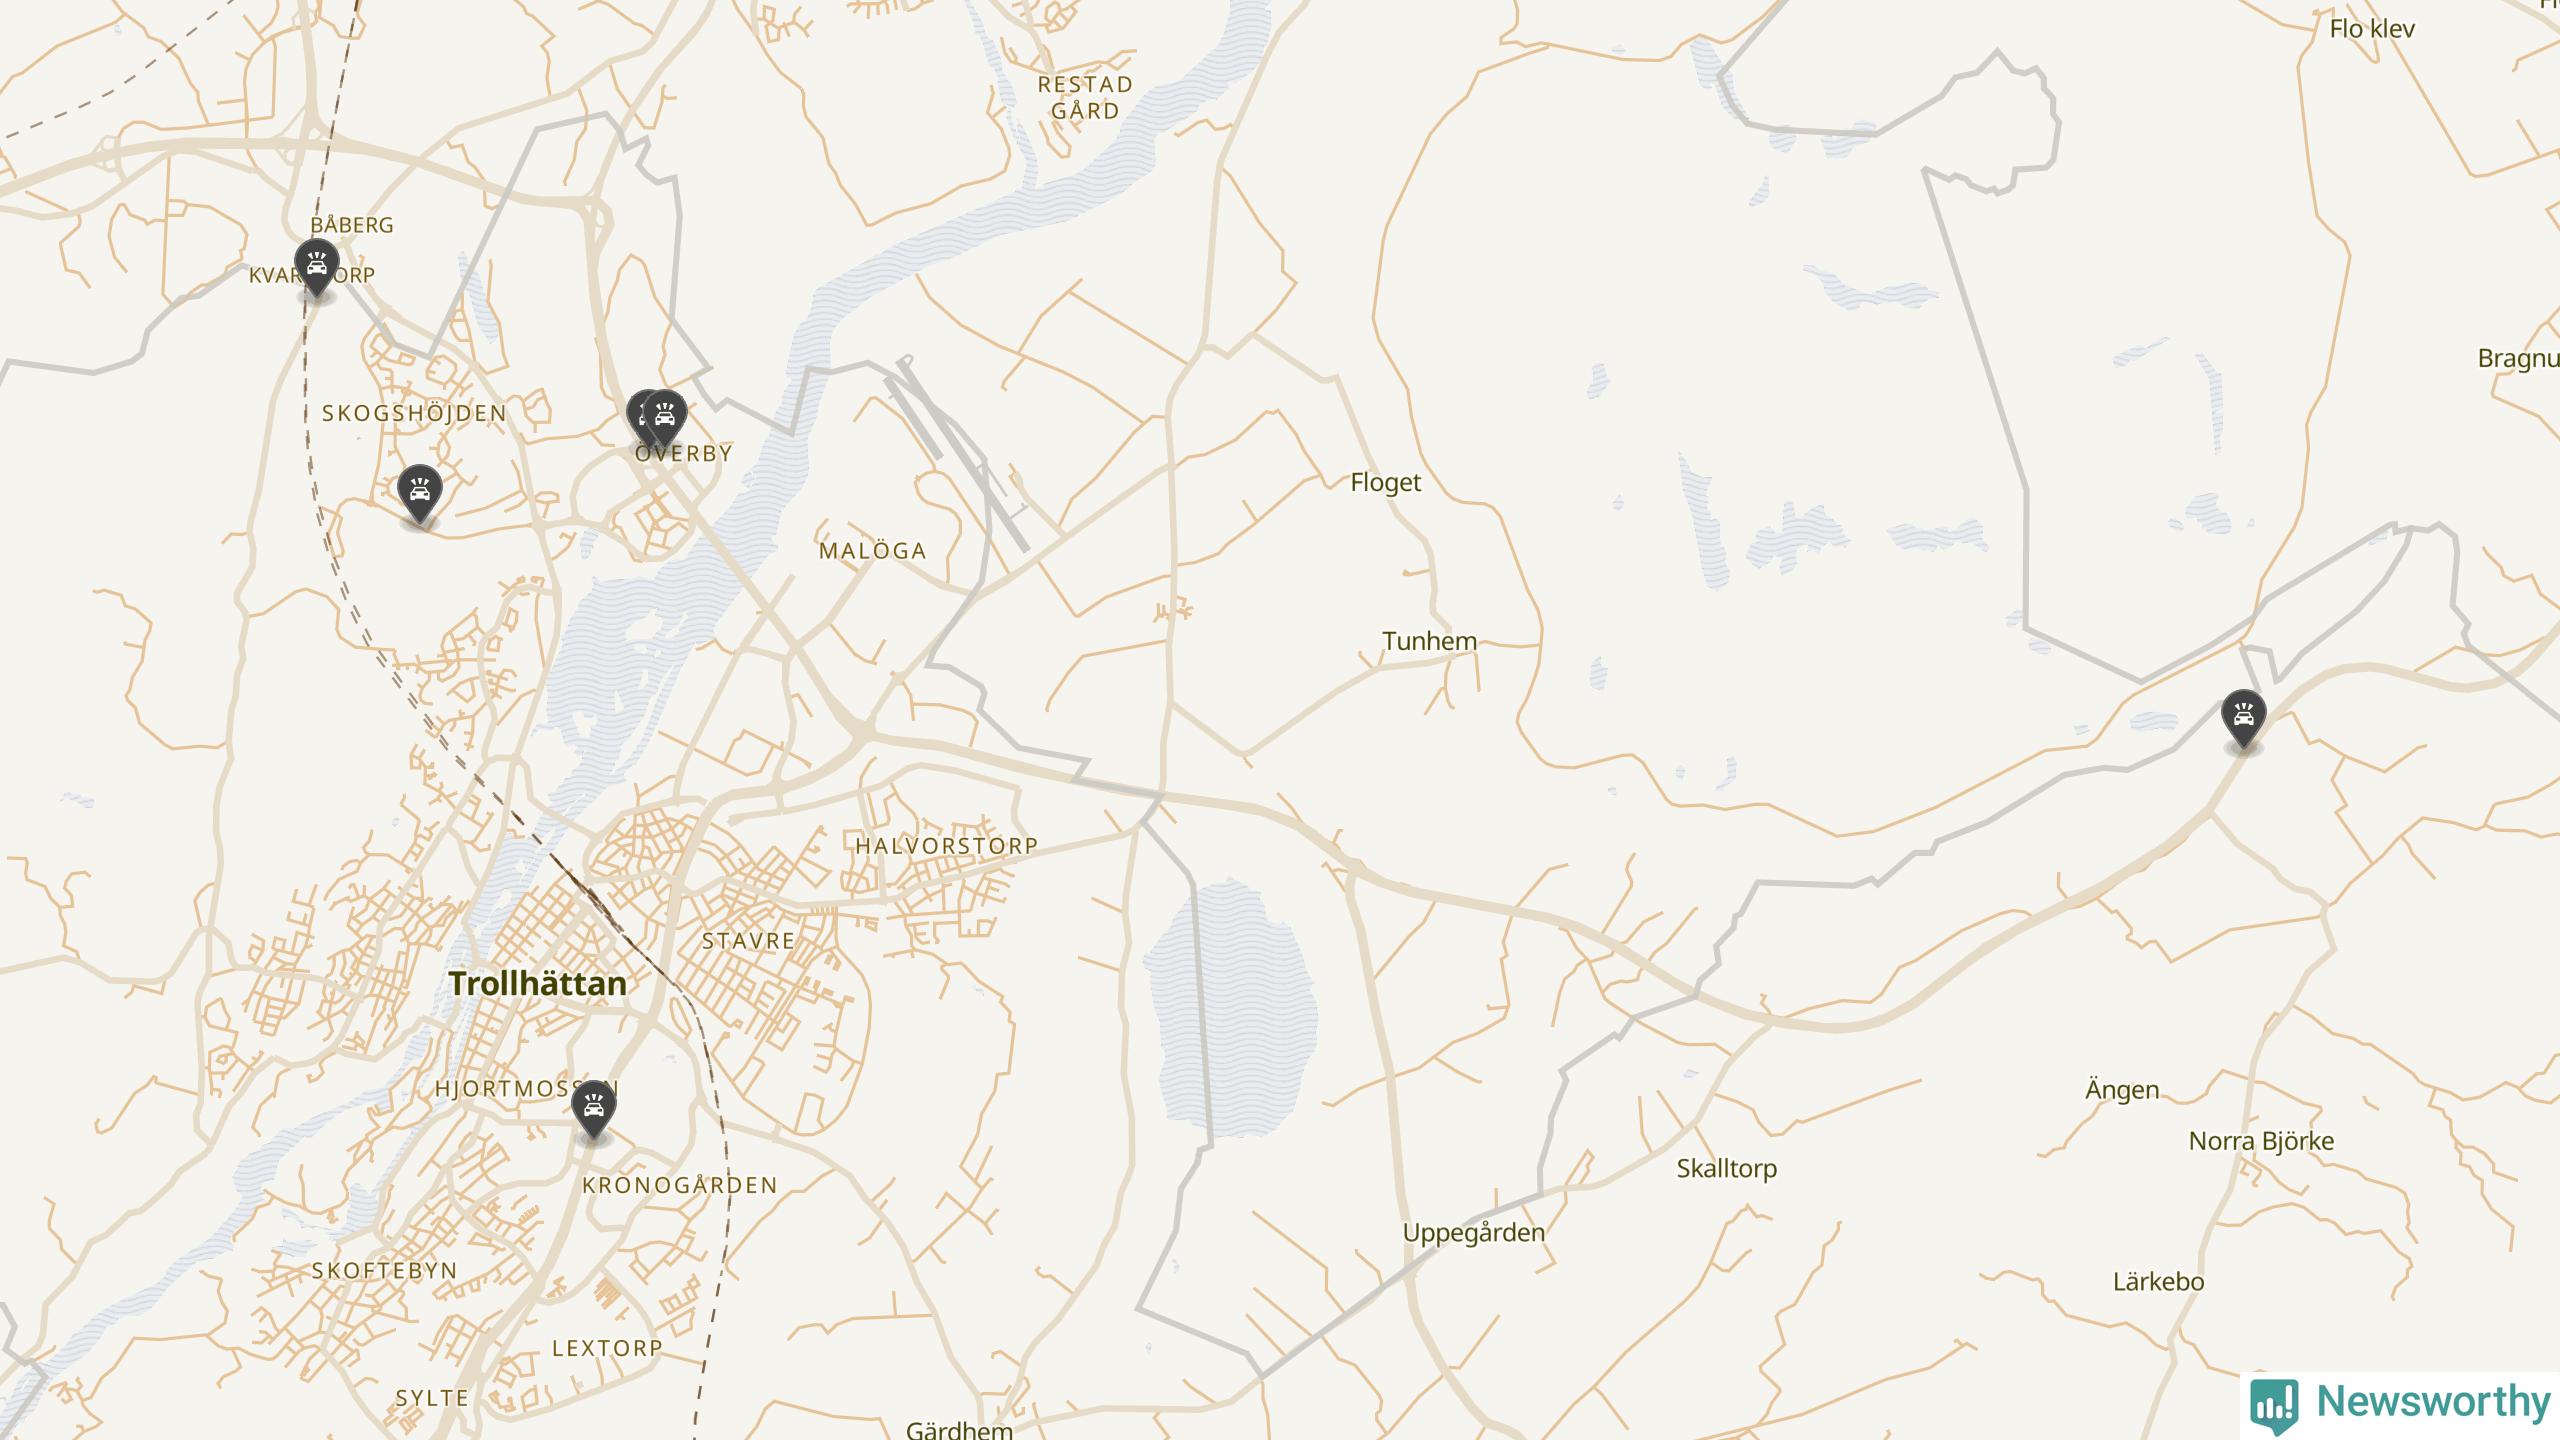
Task: Open the Newsworthy text link
Action: click(x=2434, y=1401)
